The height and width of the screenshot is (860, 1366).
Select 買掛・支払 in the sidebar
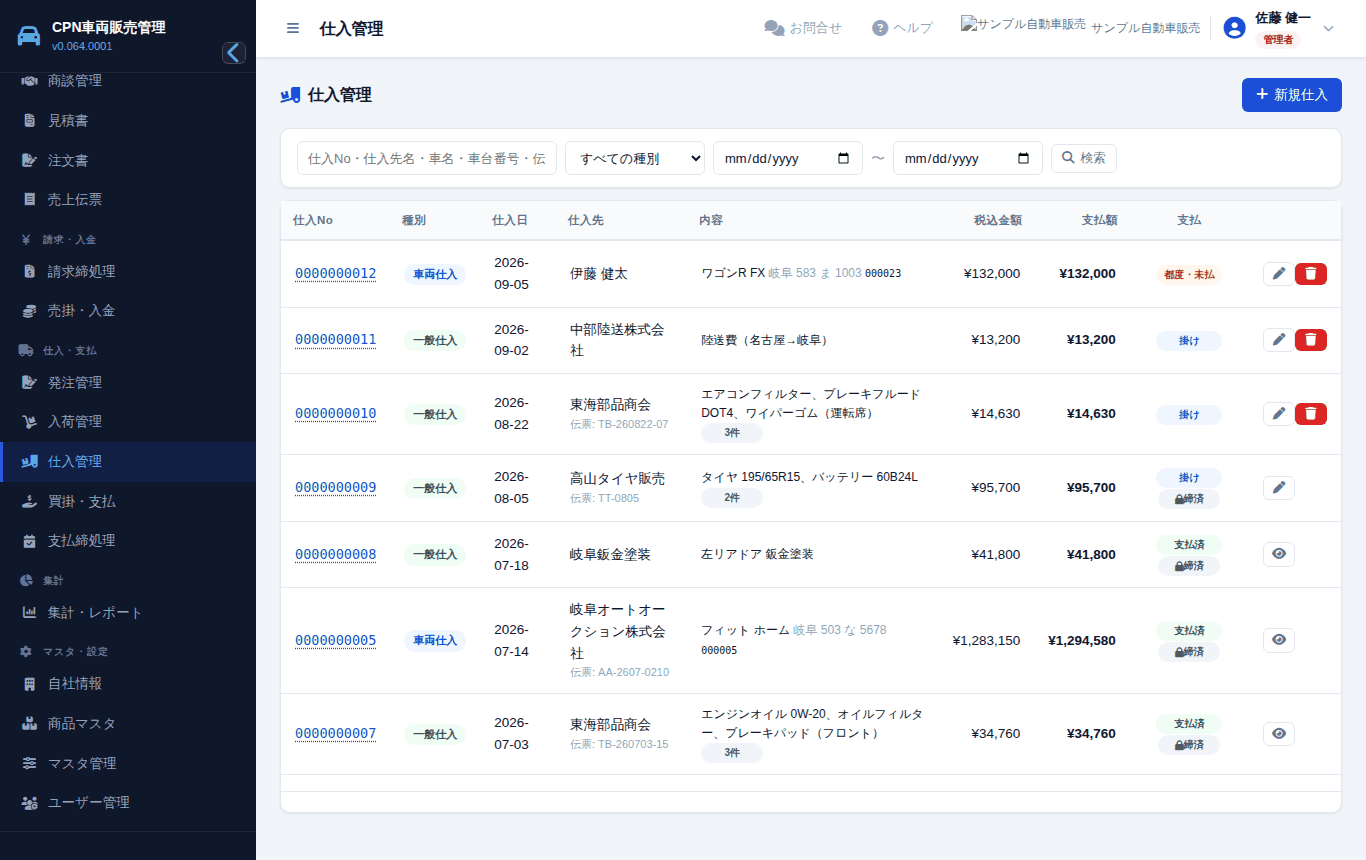[128, 501]
